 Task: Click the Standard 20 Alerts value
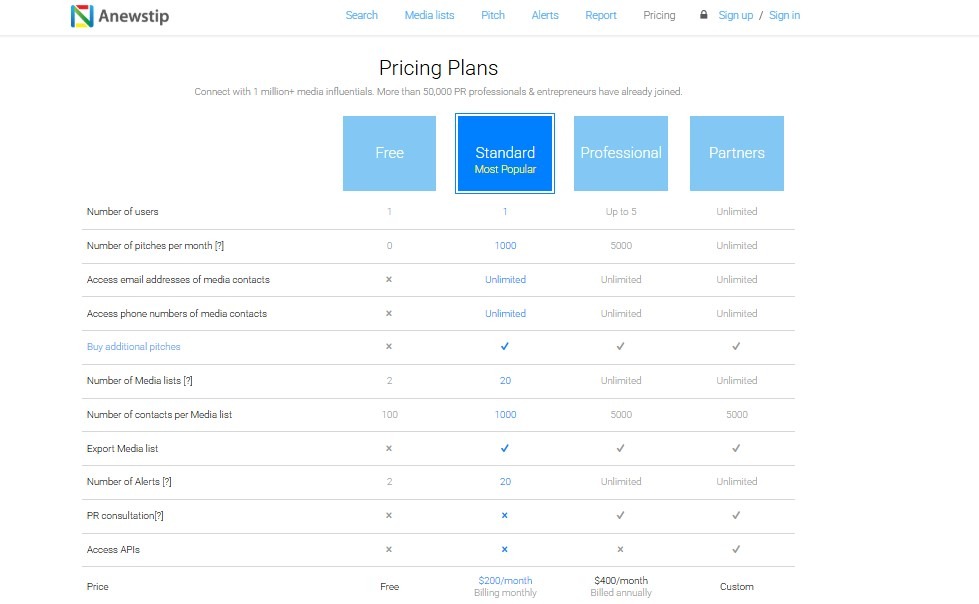505,482
